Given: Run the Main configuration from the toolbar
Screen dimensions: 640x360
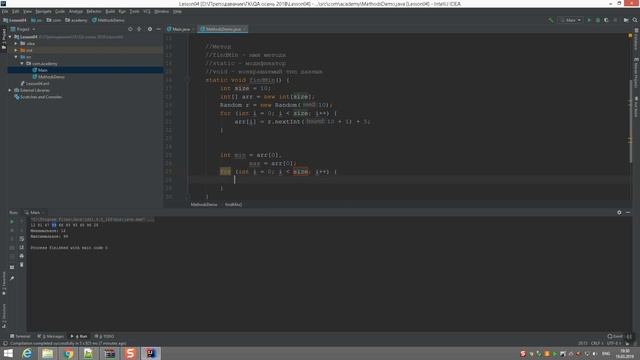Looking at the screenshot, I should coord(589,20).
